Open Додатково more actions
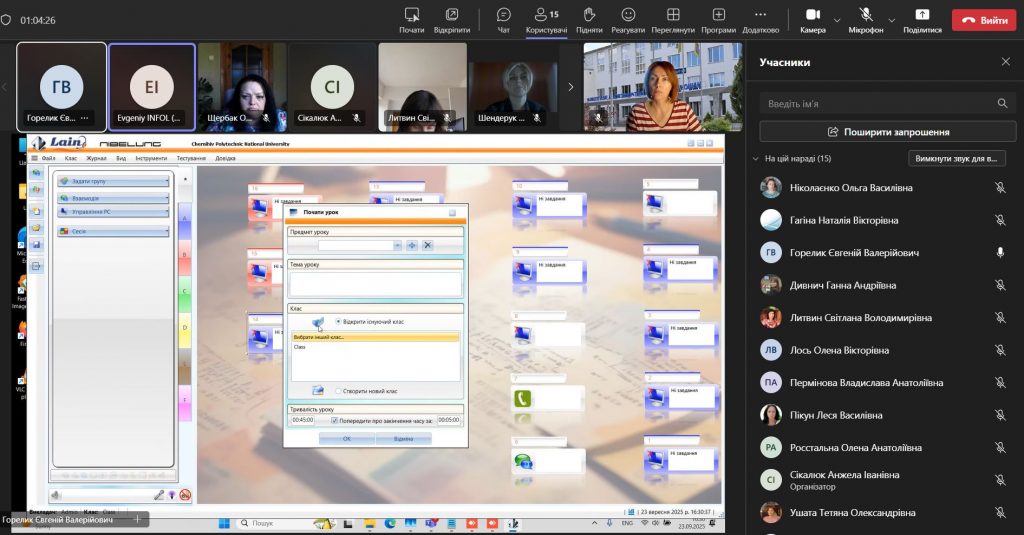This screenshot has width=1024, height=535. pyautogui.click(x=760, y=20)
